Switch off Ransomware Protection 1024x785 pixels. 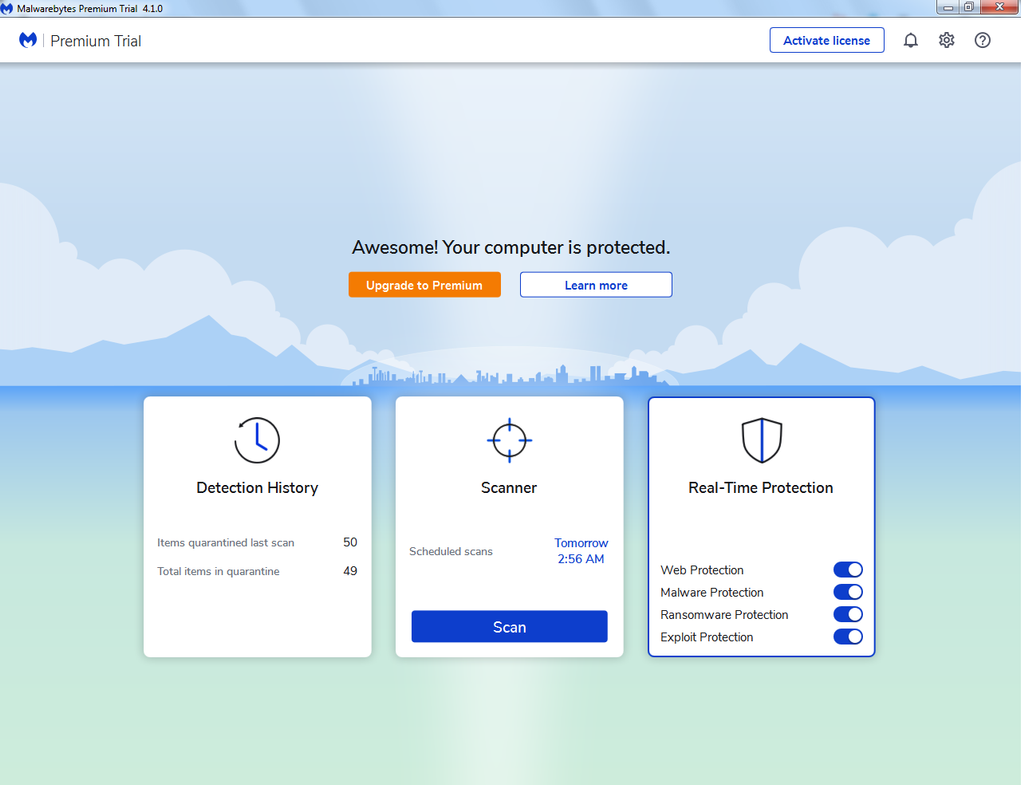pyautogui.click(x=848, y=614)
